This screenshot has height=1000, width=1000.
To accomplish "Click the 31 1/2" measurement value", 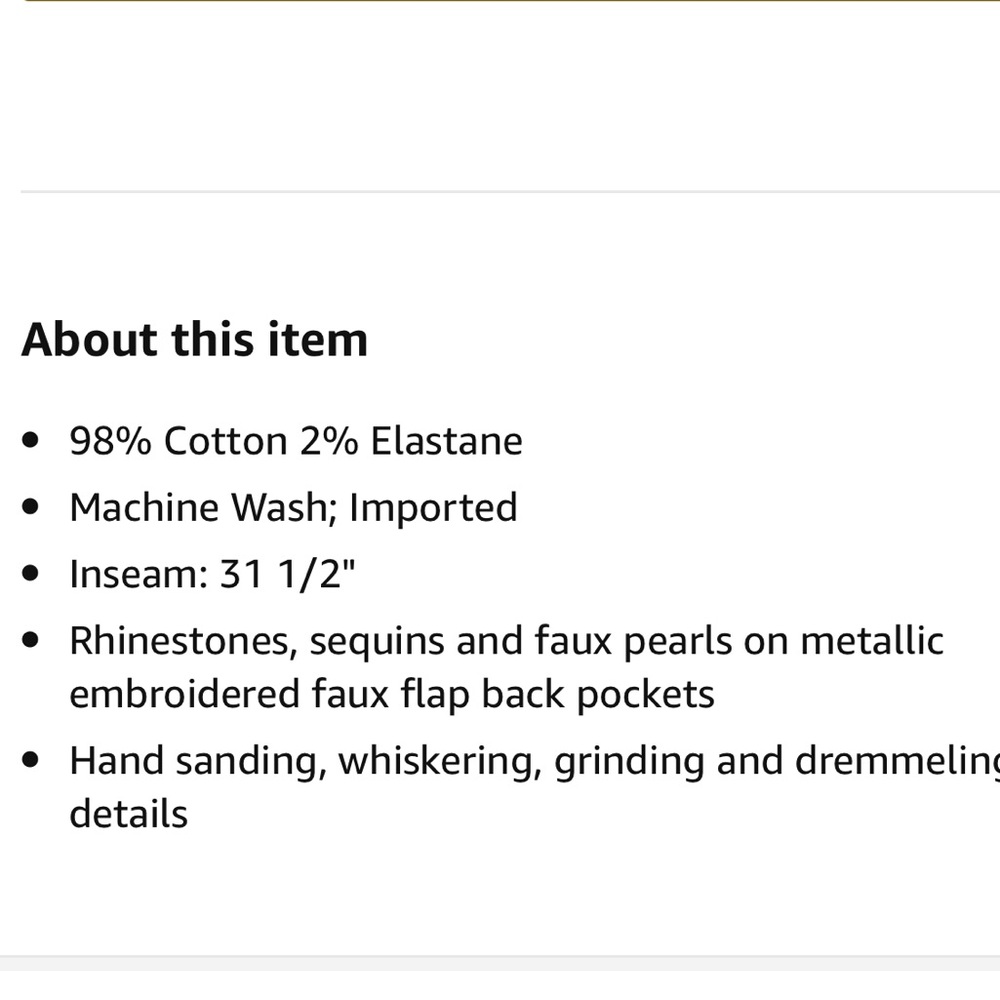I will [x=287, y=574].
